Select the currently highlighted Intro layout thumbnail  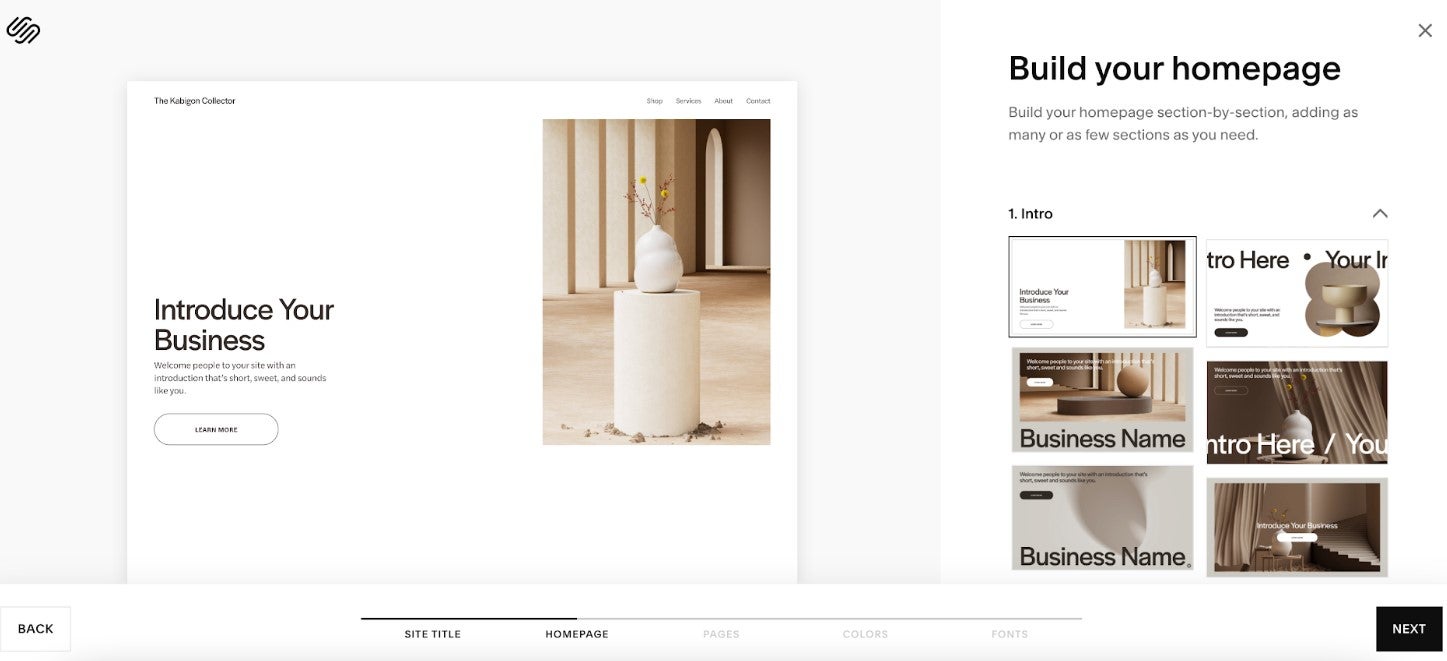pos(1102,286)
